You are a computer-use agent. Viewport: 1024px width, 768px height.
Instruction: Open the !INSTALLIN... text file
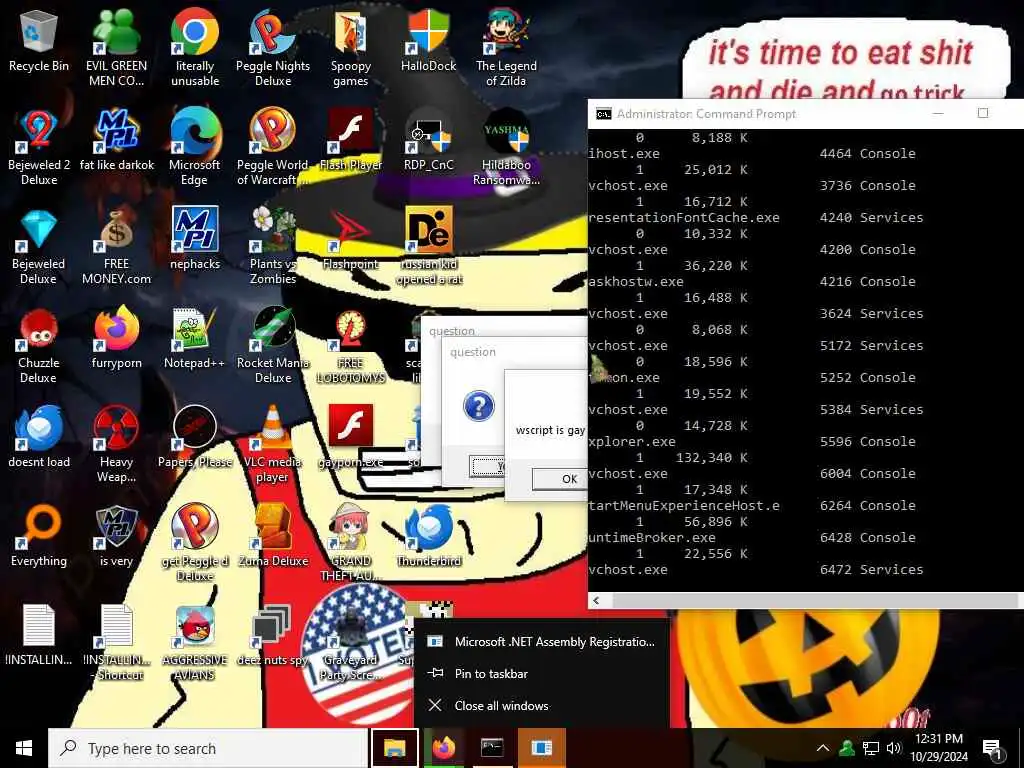[39, 635]
